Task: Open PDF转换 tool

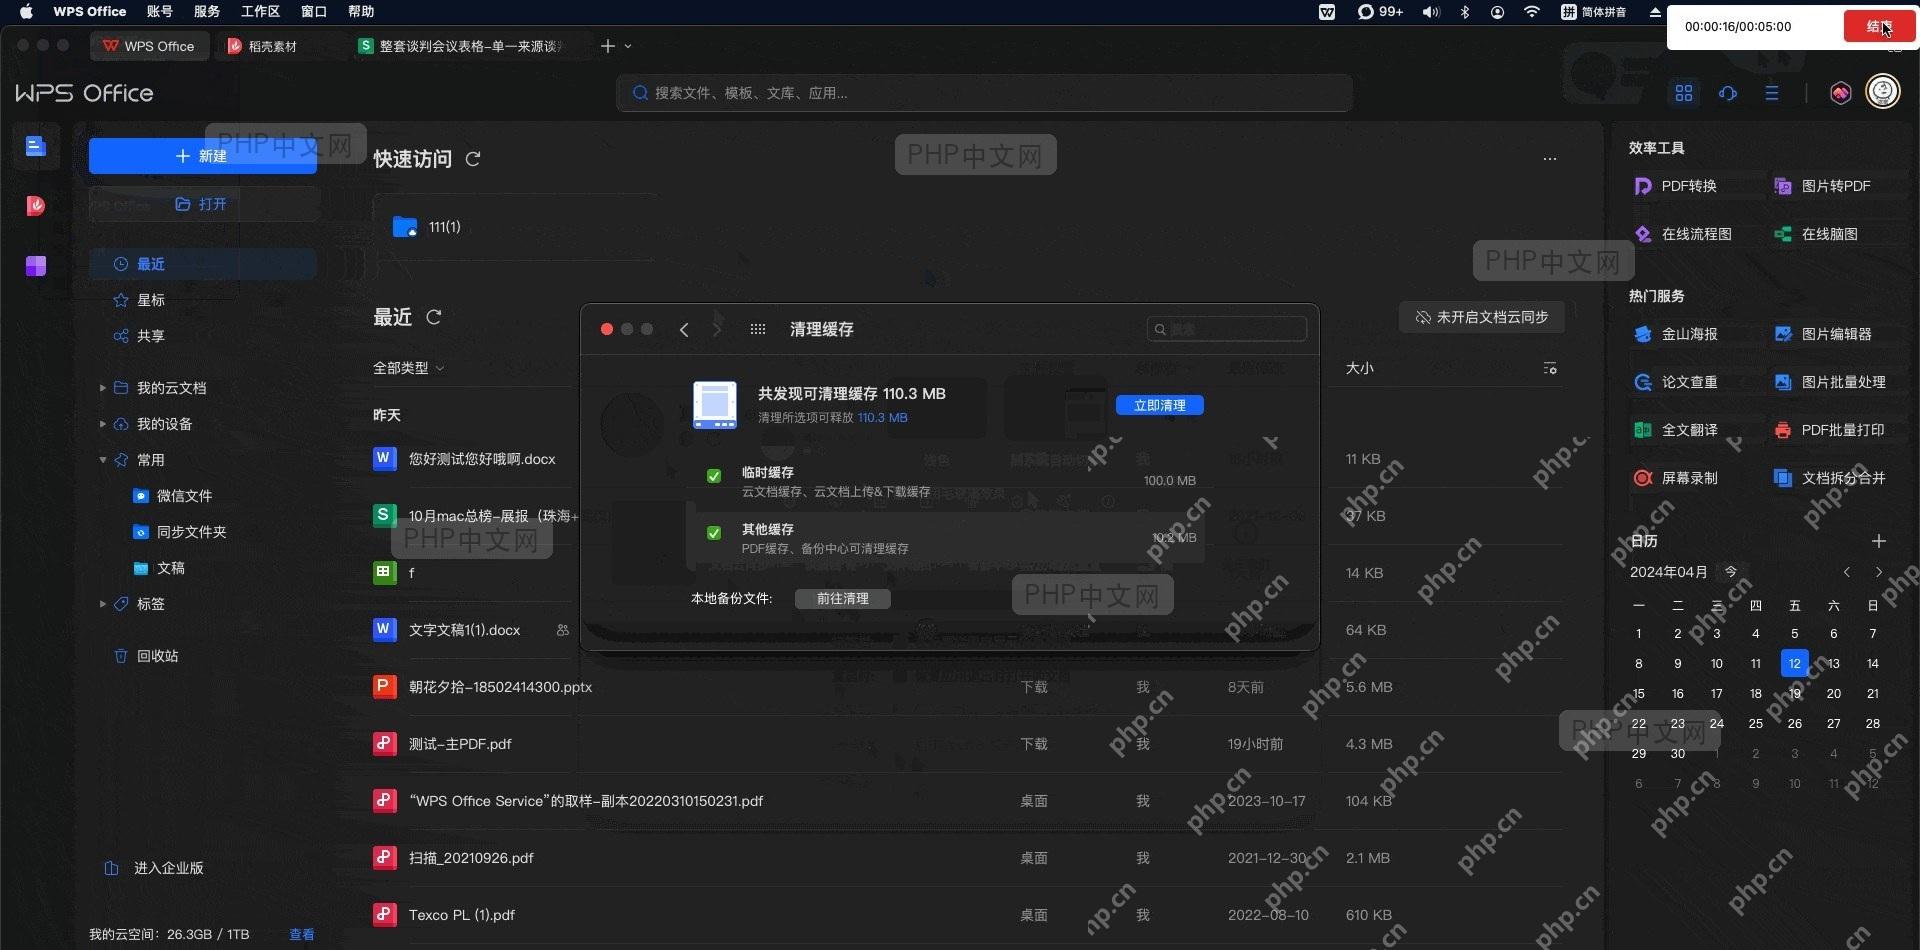Action: click(1675, 186)
